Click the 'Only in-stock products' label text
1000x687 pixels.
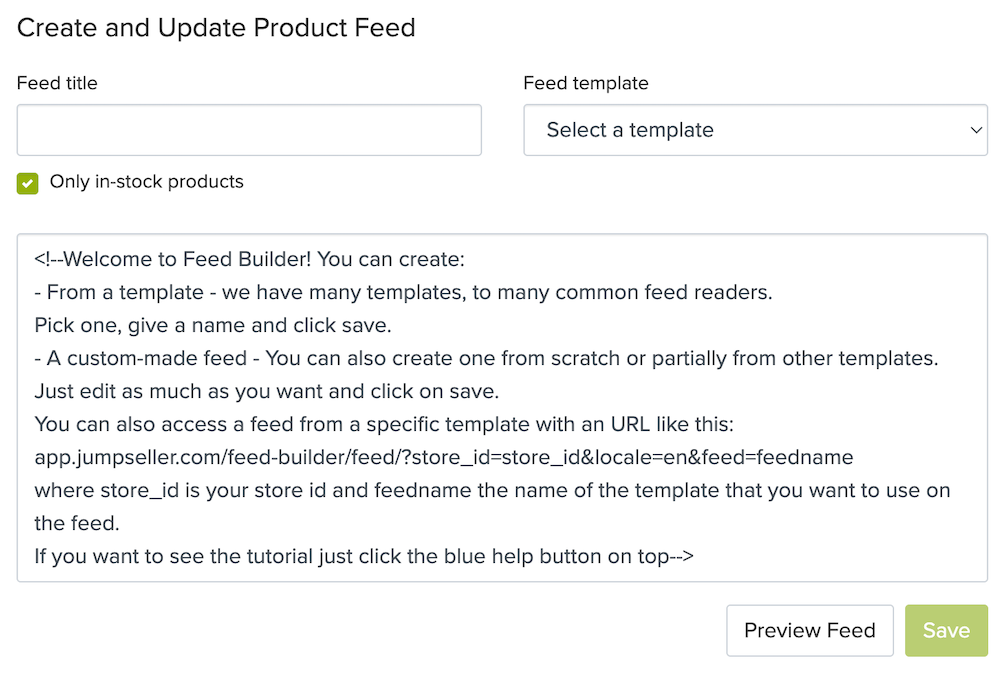(x=147, y=182)
